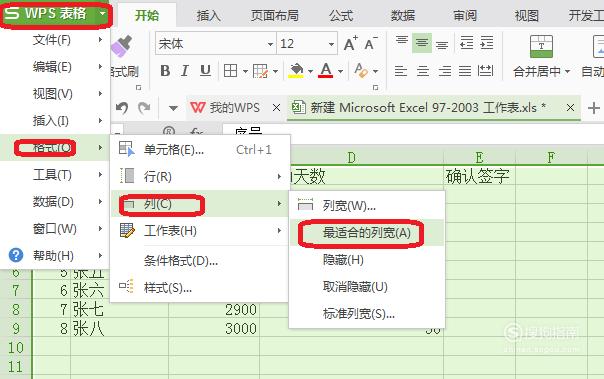
Task: Align text left
Action: coord(401,71)
